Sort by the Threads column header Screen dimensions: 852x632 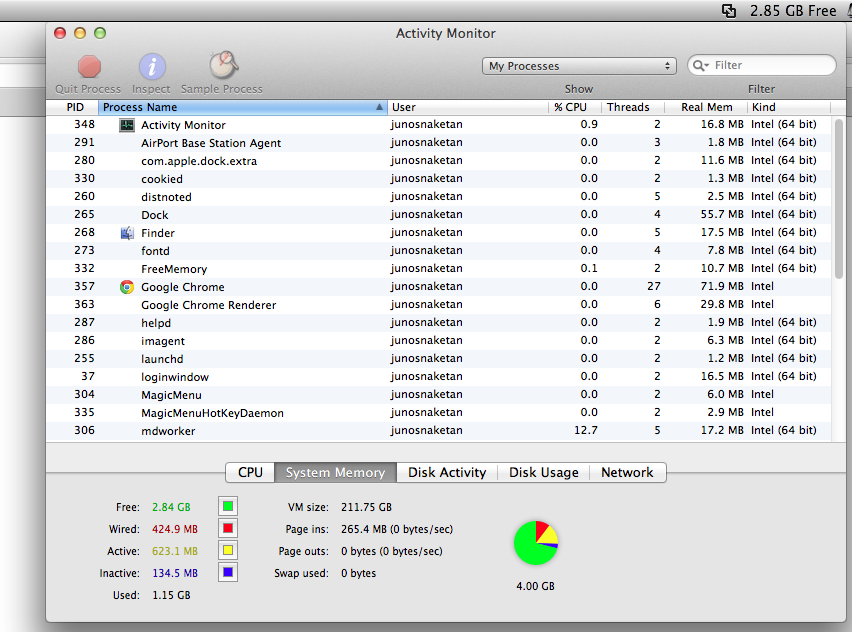coord(632,107)
